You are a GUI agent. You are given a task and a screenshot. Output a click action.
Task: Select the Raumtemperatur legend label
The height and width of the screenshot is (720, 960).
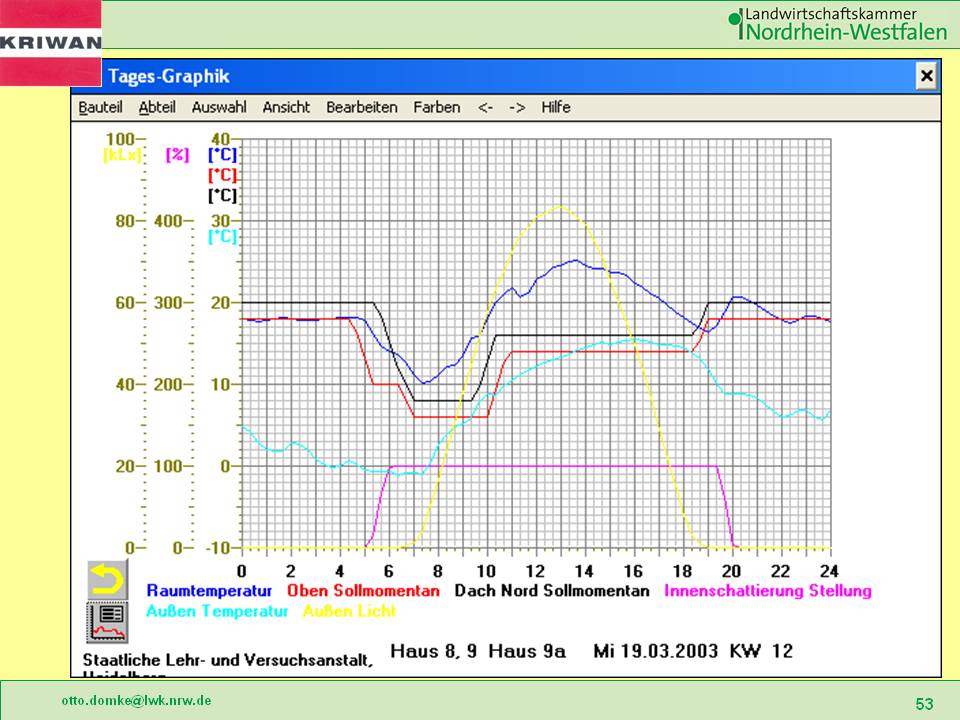210,591
